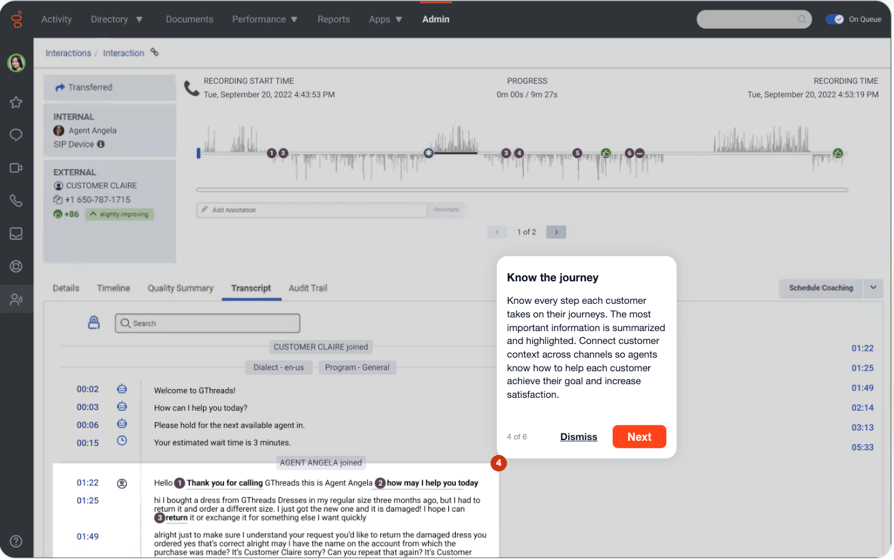Open the user avatar in sidebar
This screenshot has height=560, width=894.
pyautogui.click(x=16, y=62)
